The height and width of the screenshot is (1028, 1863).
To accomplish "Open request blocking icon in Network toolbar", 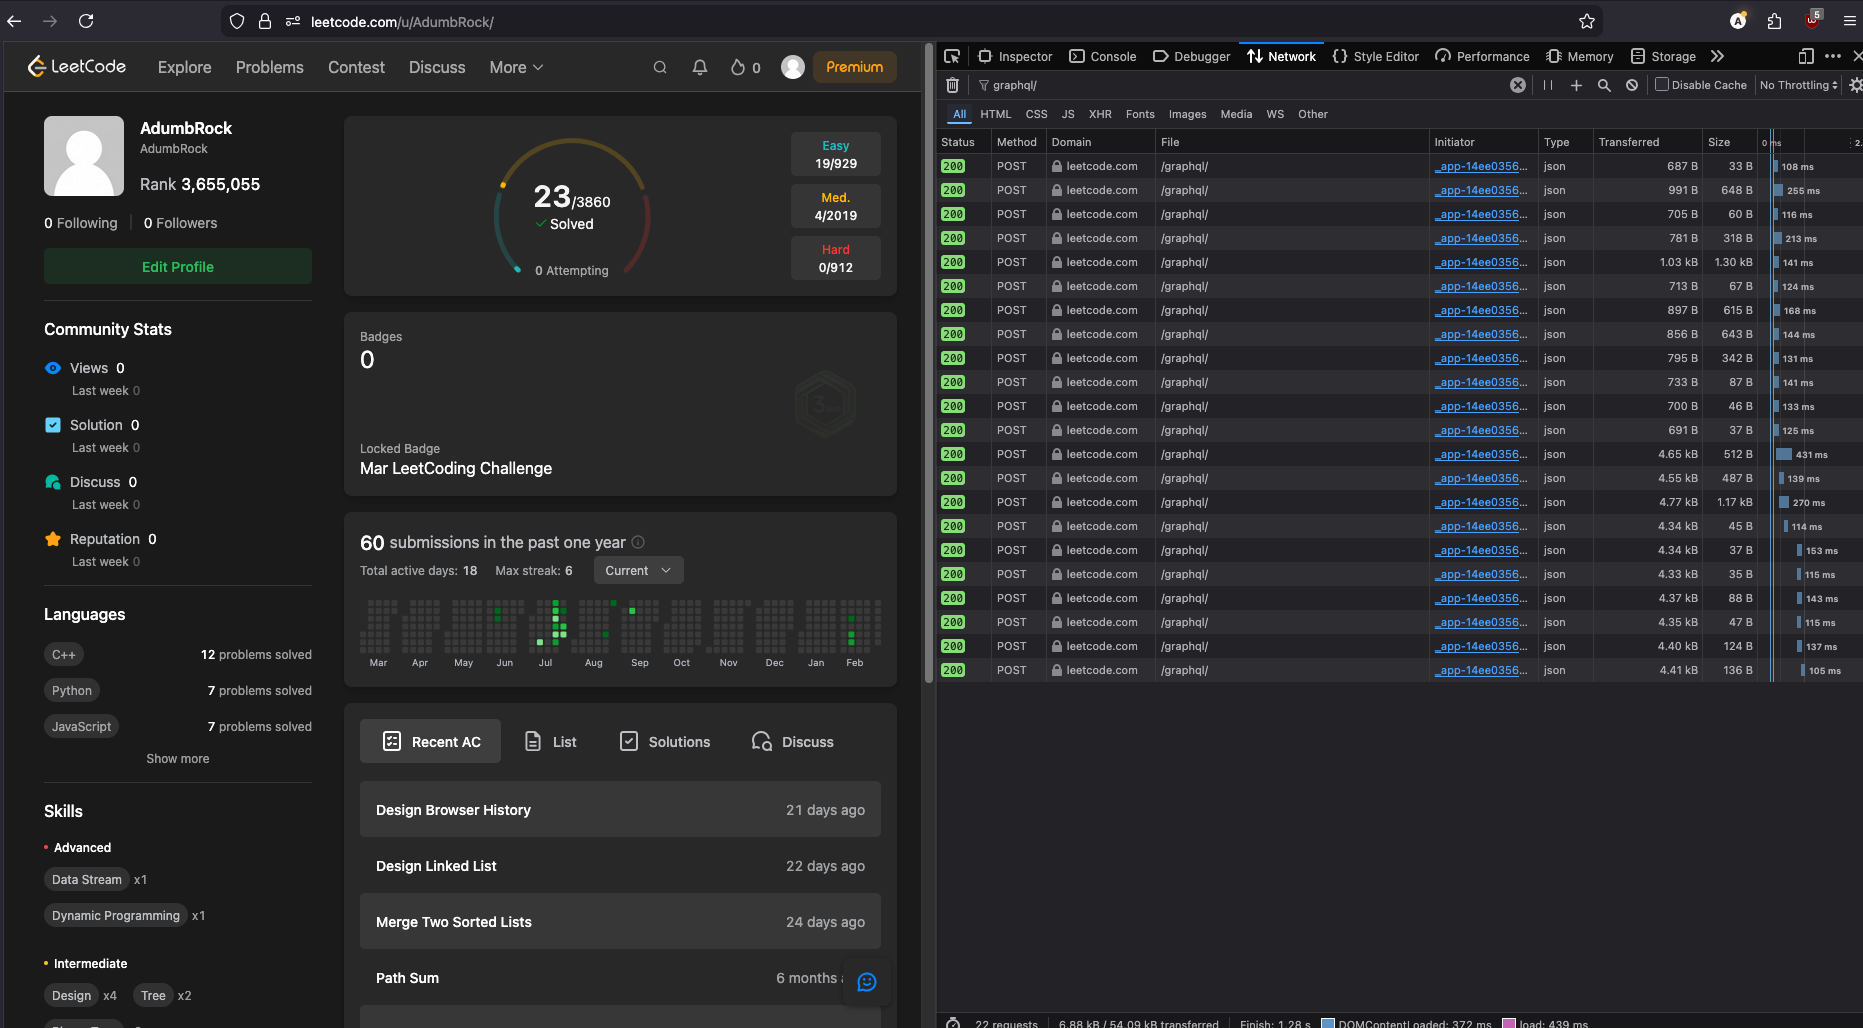I will (x=1632, y=85).
